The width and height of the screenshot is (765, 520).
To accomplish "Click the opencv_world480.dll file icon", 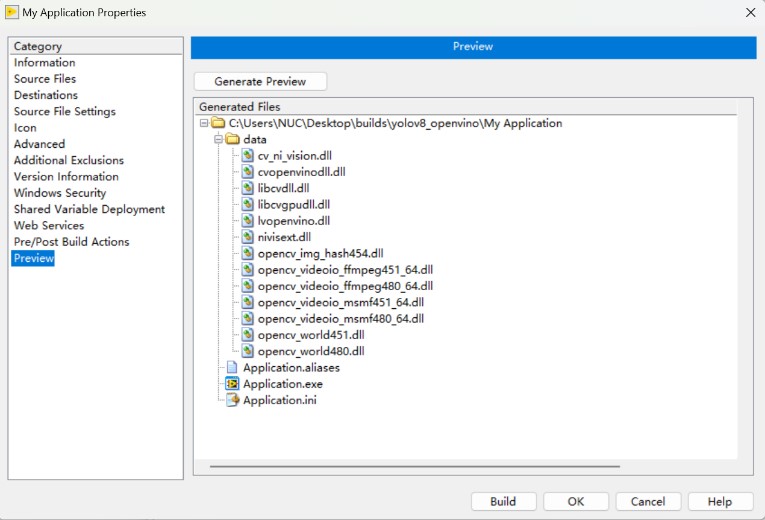I will [x=248, y=352].
